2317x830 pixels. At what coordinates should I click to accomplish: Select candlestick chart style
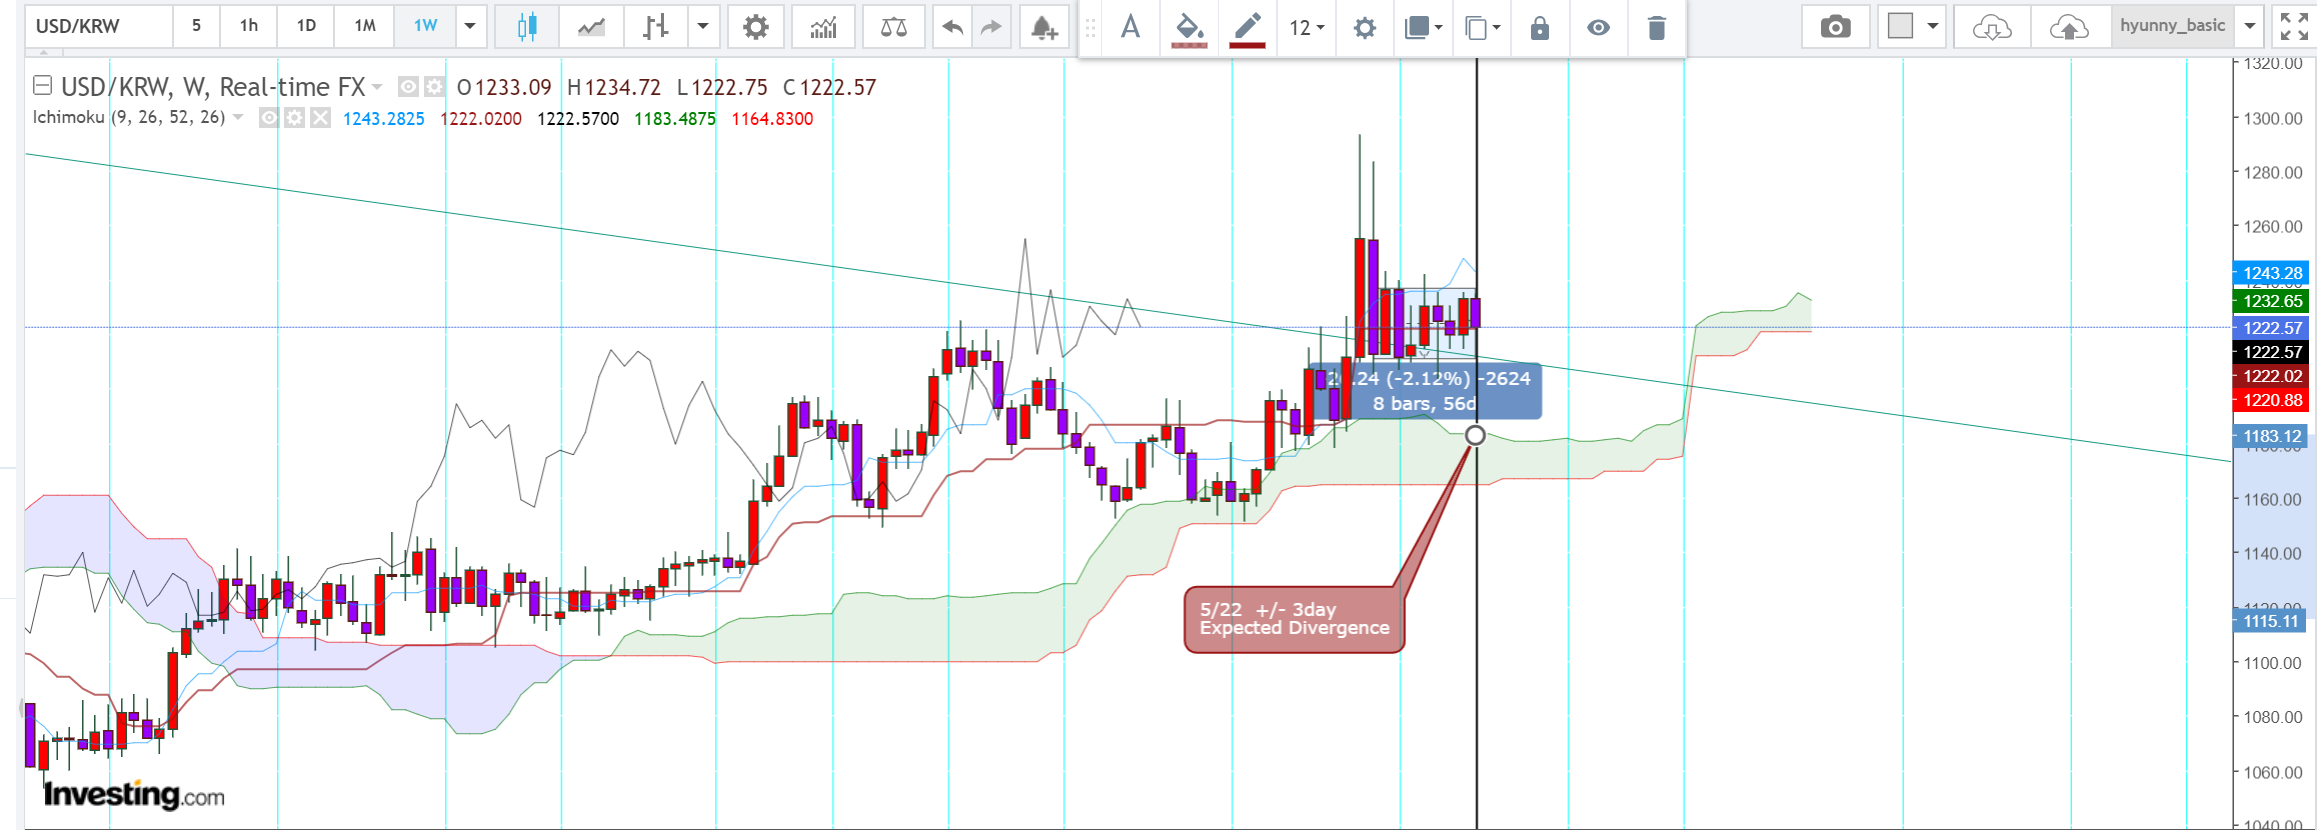click(527, 27)
